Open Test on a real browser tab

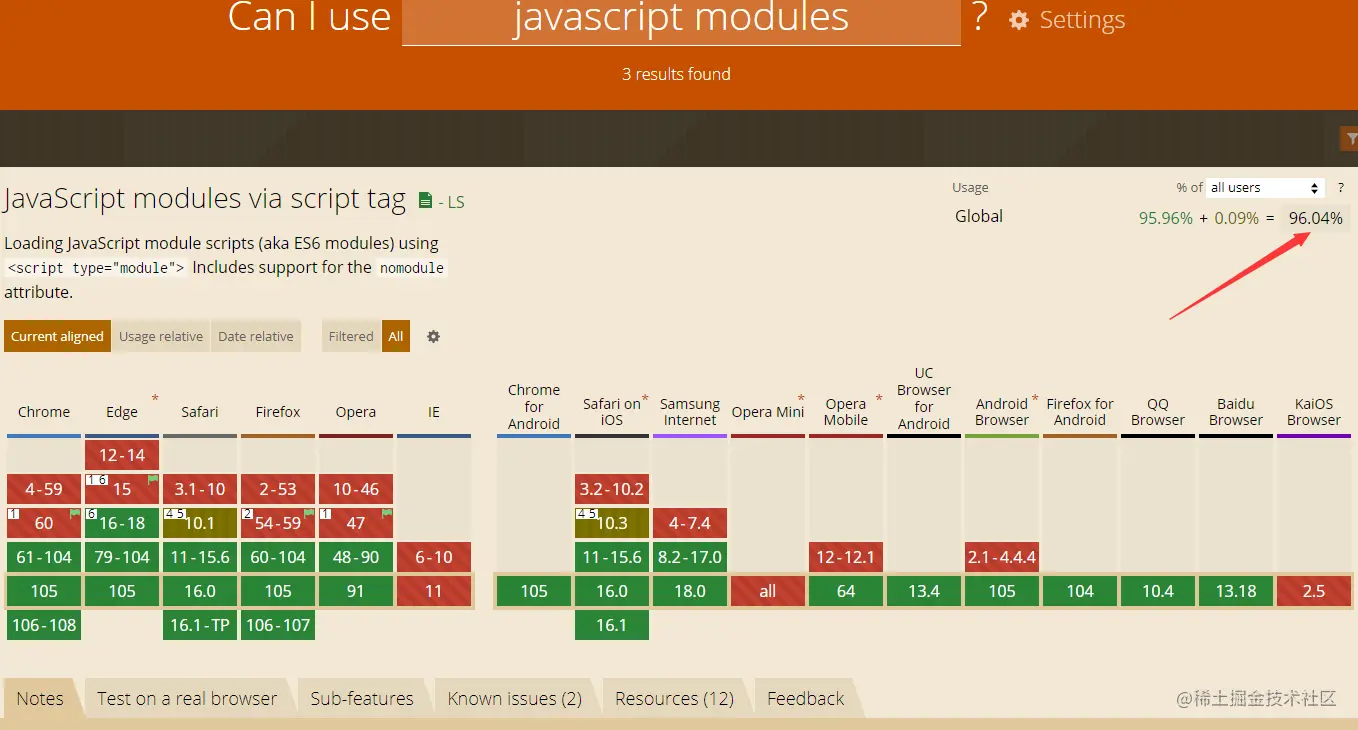click(187, 698)
